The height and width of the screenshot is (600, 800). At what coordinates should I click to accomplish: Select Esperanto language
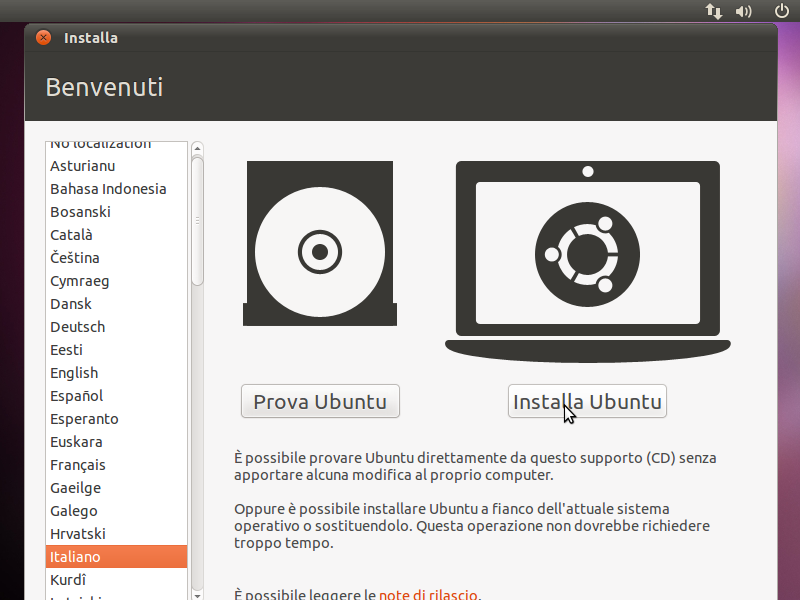coord(116,418)
